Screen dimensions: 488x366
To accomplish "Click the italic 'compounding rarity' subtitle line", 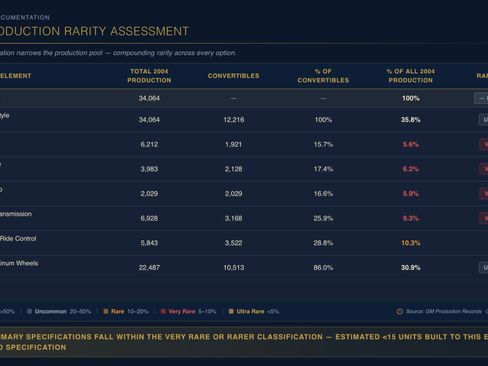I will point(118,53).
